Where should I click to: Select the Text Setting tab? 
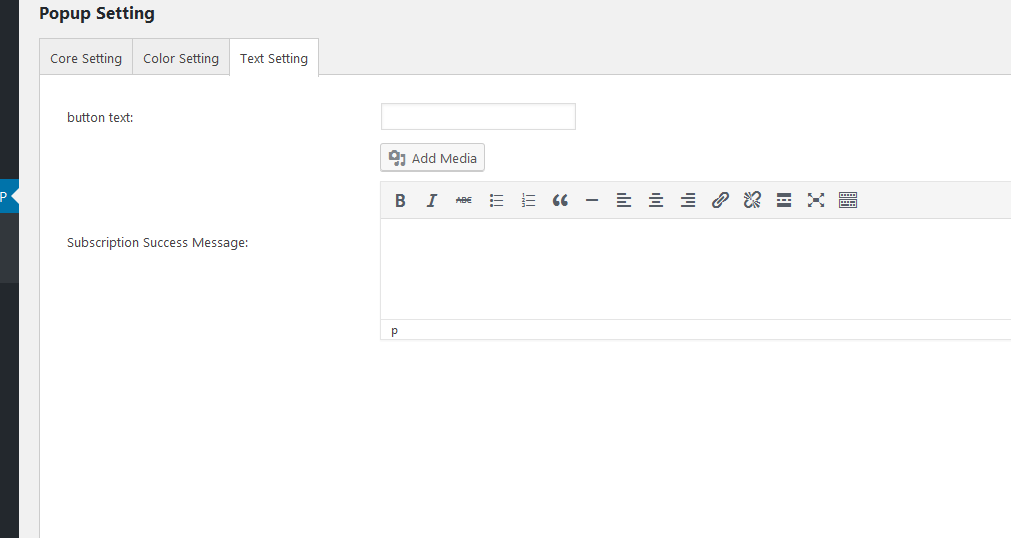point(274,58)
